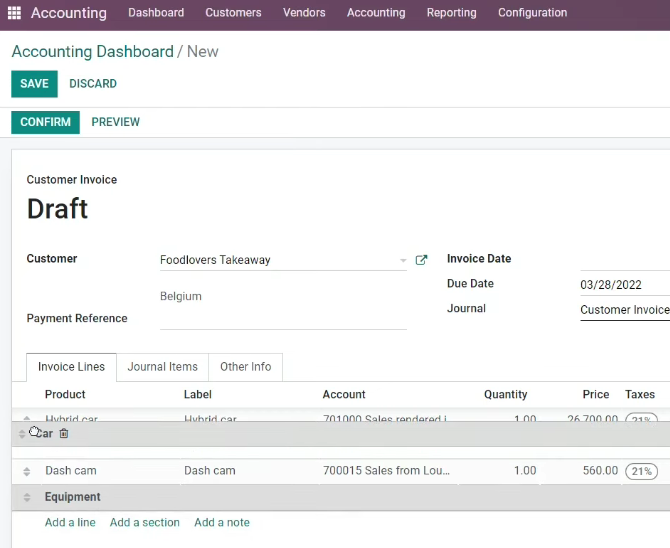Open the apps grid menu icon
This screenshot has width=670, height=548.
coord(14,13)
